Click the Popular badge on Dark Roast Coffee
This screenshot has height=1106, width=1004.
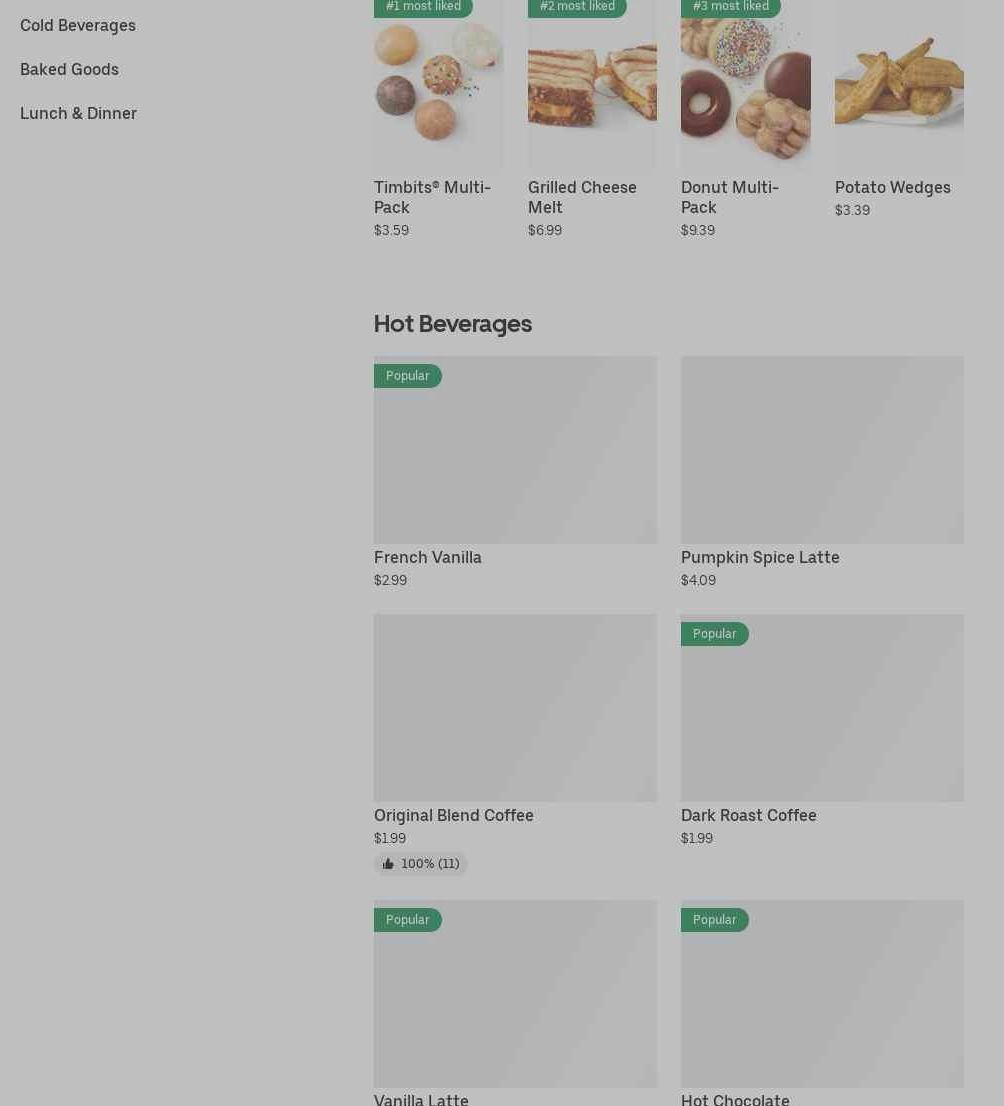click(x=714, y=634)
